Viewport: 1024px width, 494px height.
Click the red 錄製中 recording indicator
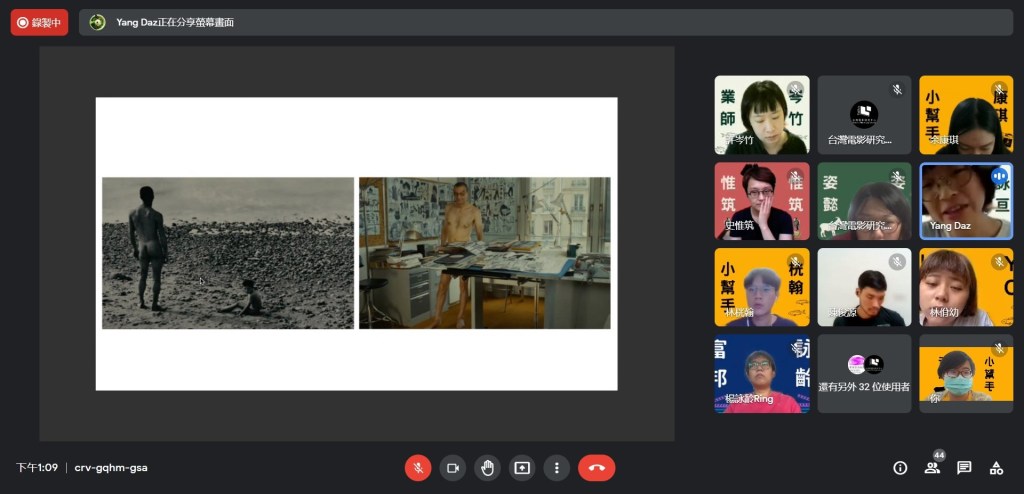click(39, 22)
